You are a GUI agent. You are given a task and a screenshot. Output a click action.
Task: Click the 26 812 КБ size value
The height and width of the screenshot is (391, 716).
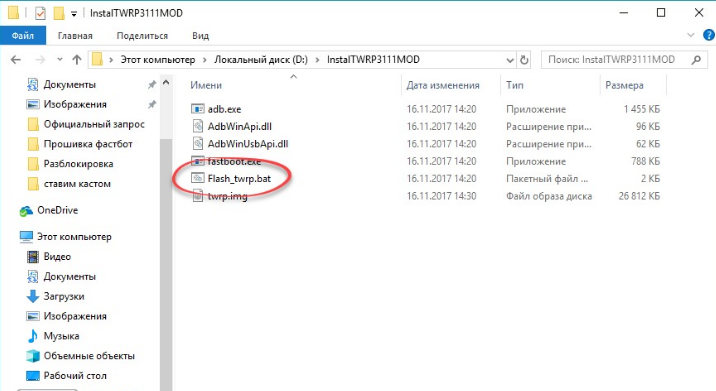(639, 196)
